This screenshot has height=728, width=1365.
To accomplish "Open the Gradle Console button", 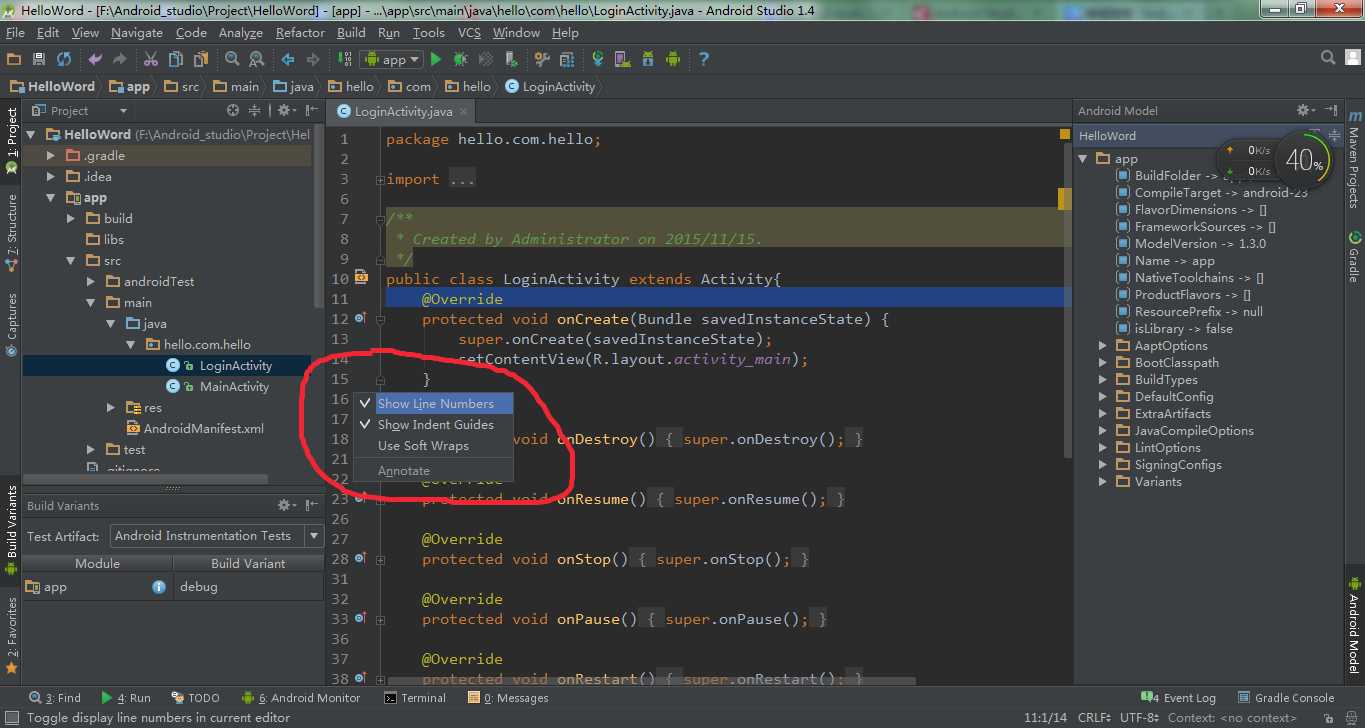I will 1286,698.
